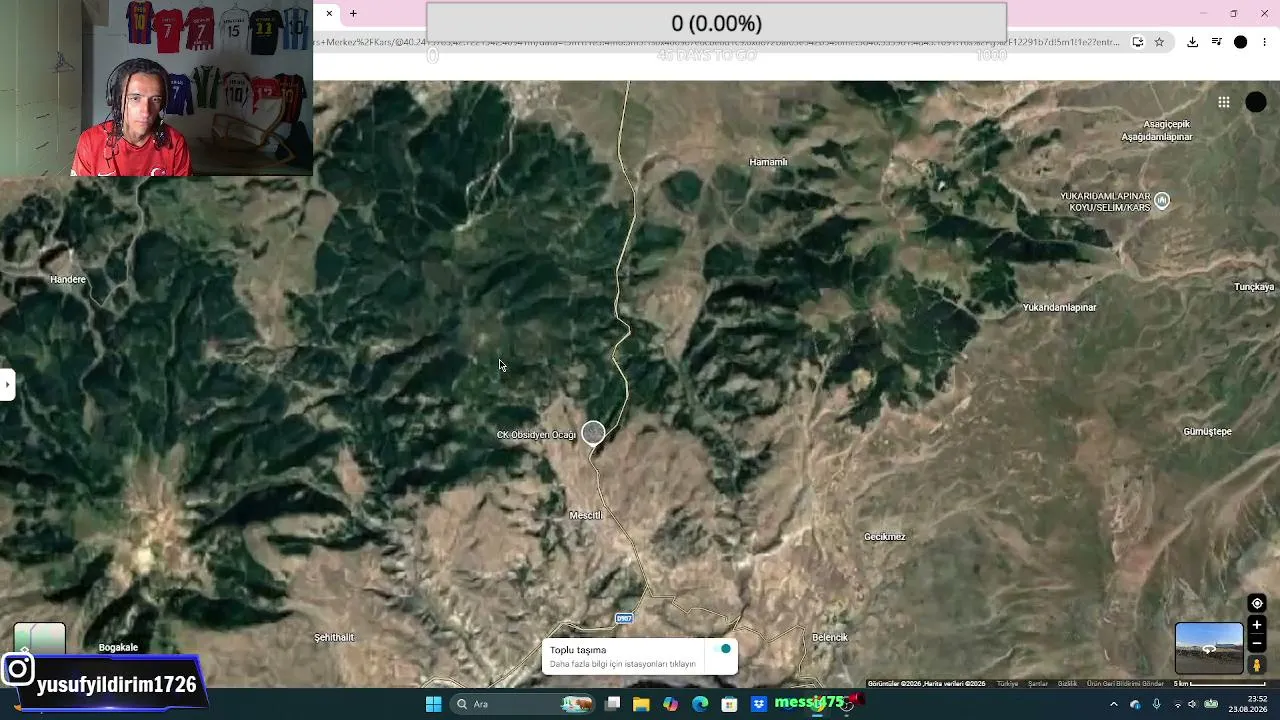1280x720 pixels.
Task: Open the Windows Start menu
Action: 433,704
